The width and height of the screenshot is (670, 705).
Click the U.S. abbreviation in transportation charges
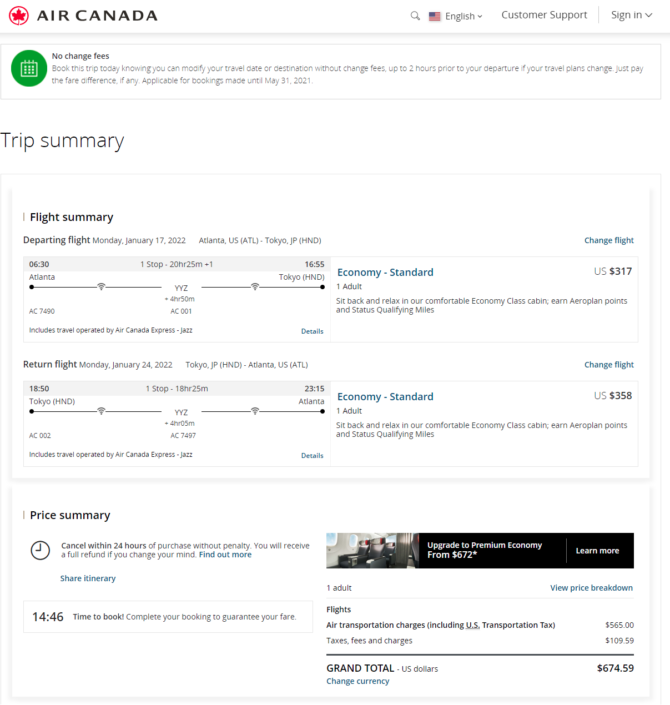click(x=473, y=625)
